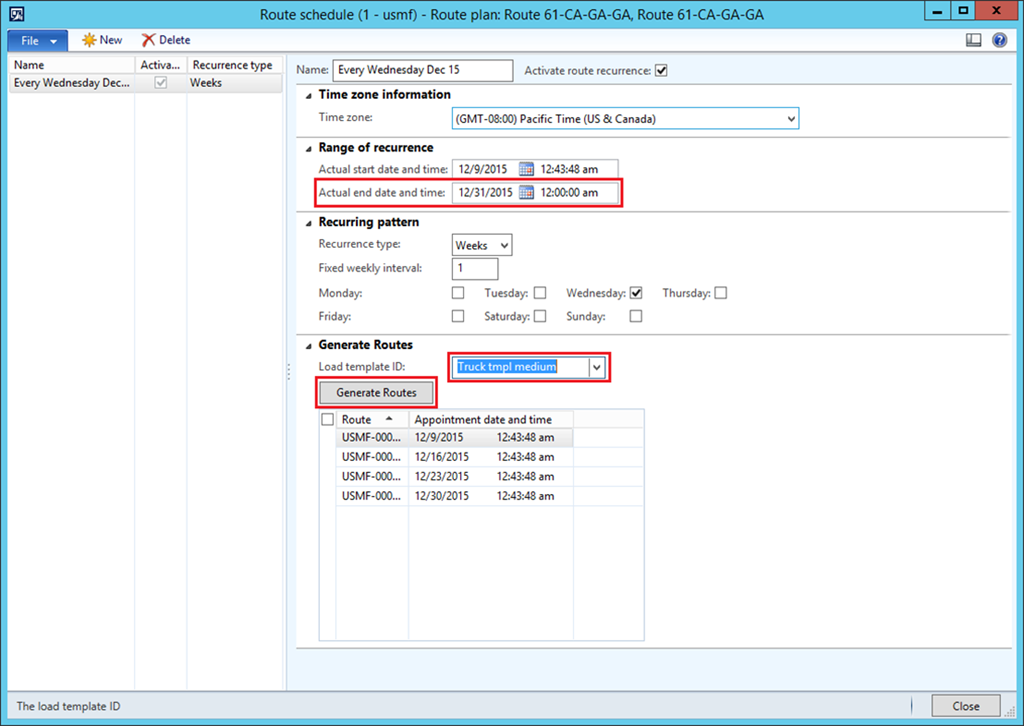1024x726 pixels.
Task: Enable the Monday checkbox
Action: click(458, 293)
